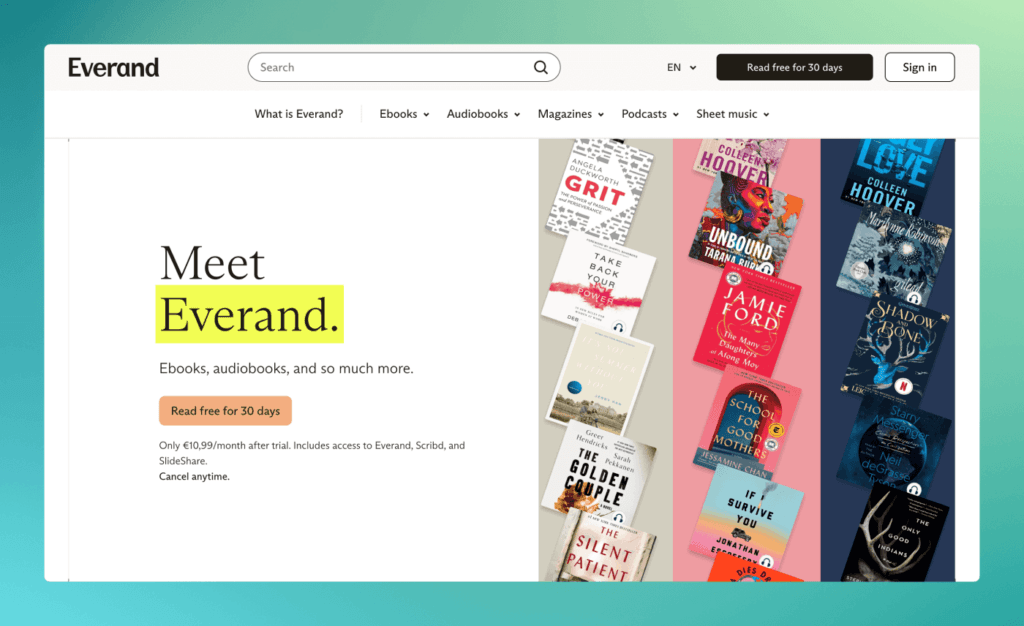Open the EN language selector
The width and height of the screenshot is (1024, 626).
(x=680, y=67)
